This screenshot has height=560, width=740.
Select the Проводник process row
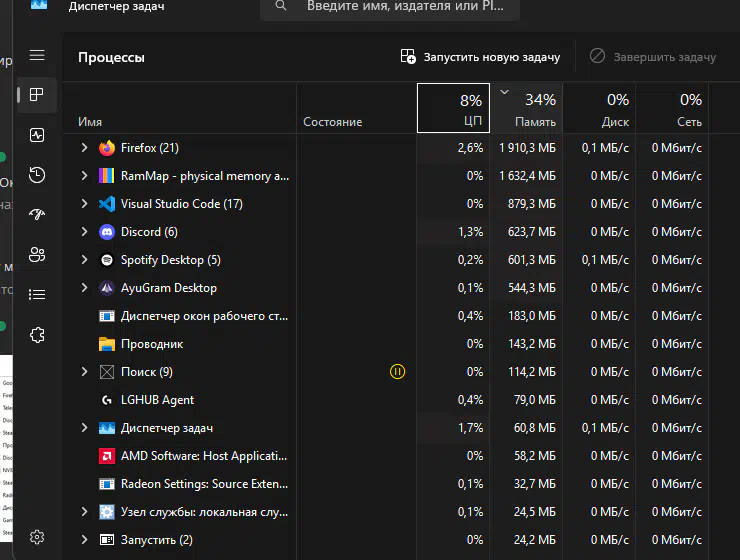coord(386,344)
